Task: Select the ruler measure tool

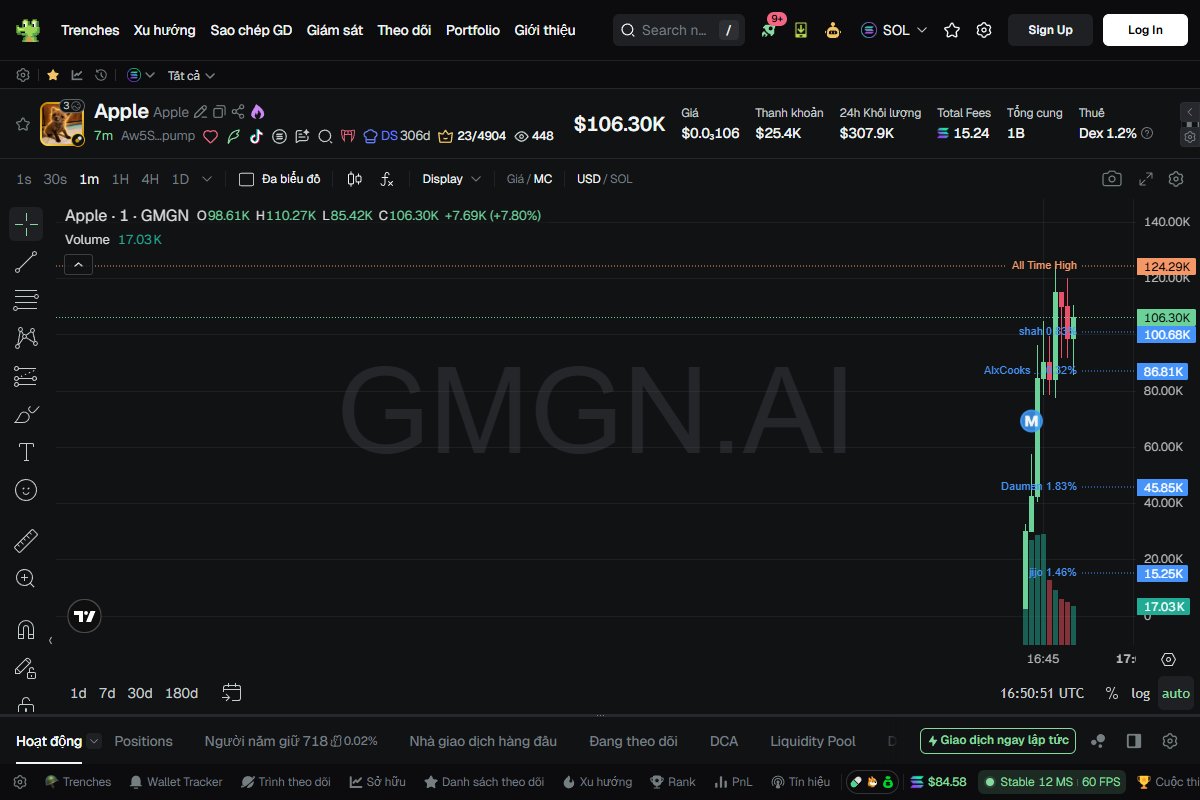Action: (x=26, y=541)
